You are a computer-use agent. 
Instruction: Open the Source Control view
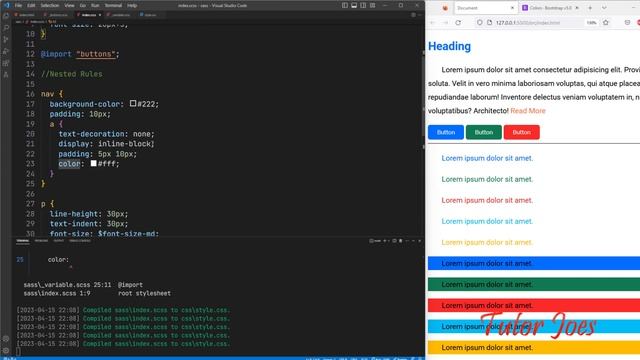pyautogui.click(x=6, y=40)
